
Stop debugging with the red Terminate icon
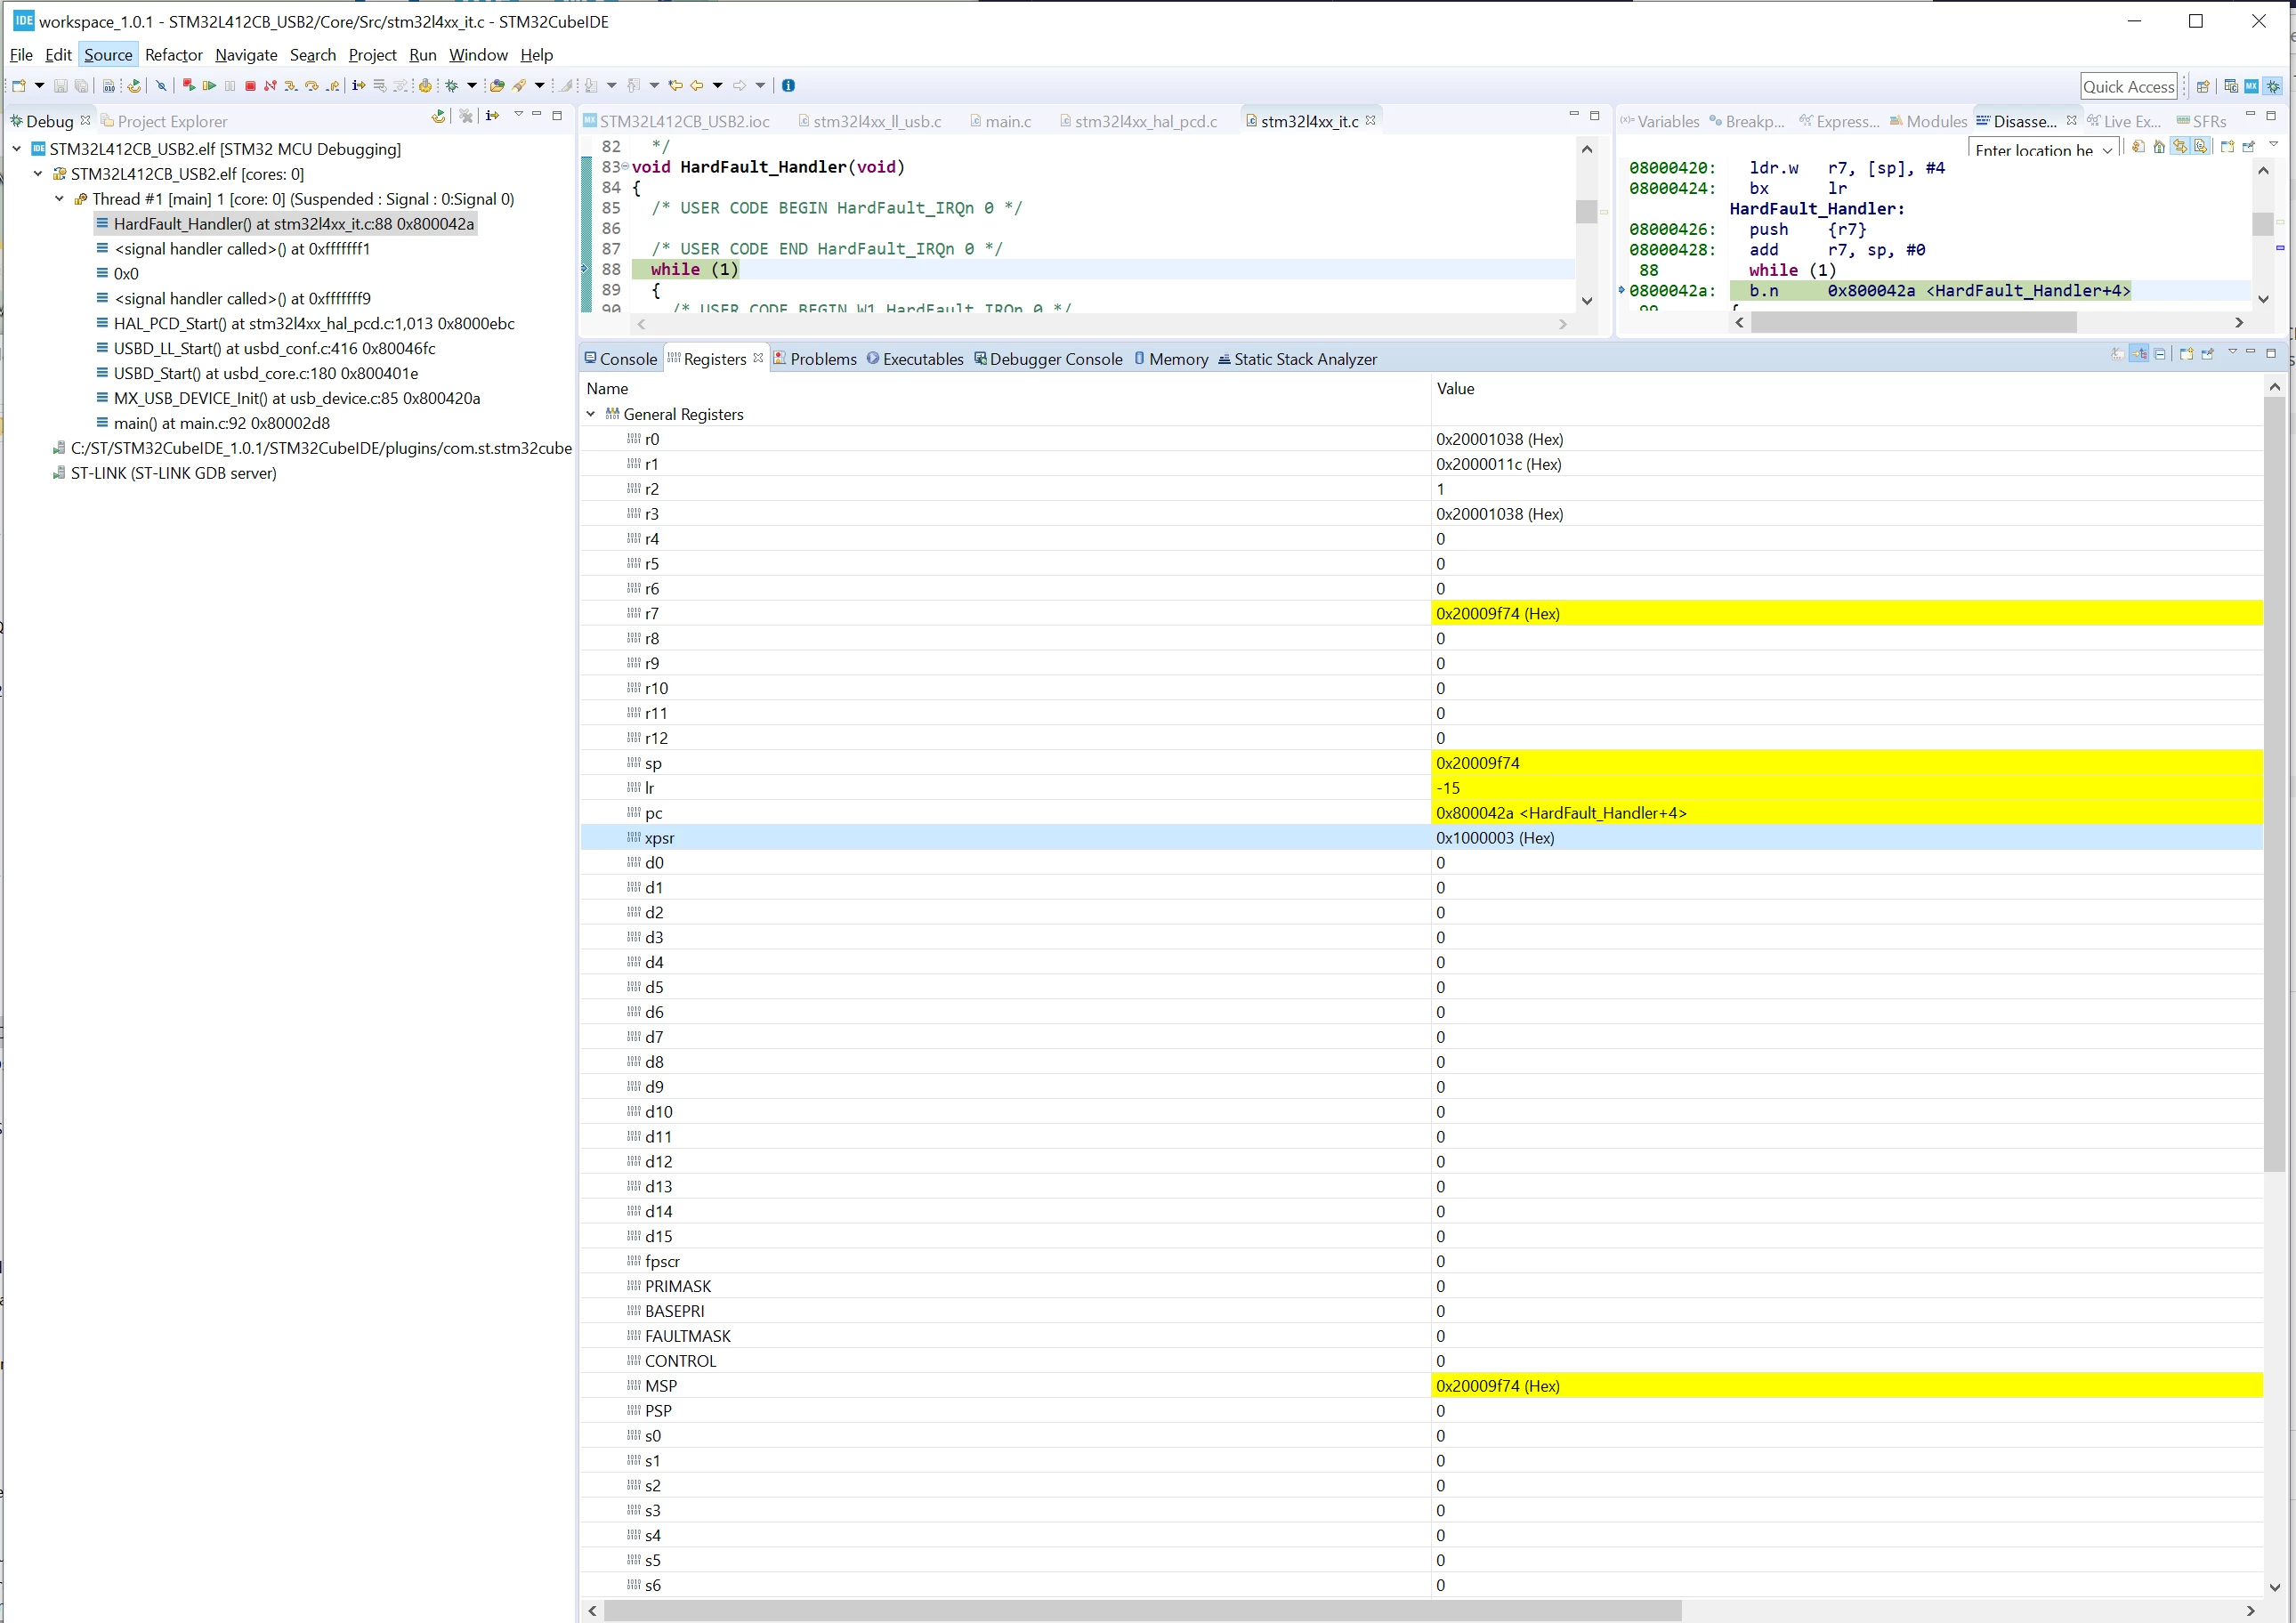click(250, 86)
